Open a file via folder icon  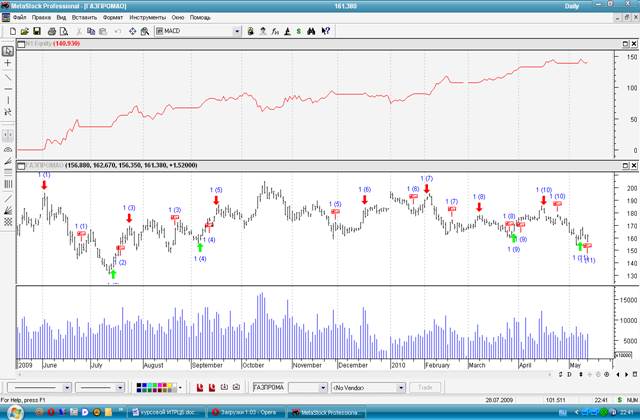[x=24, y=31]
